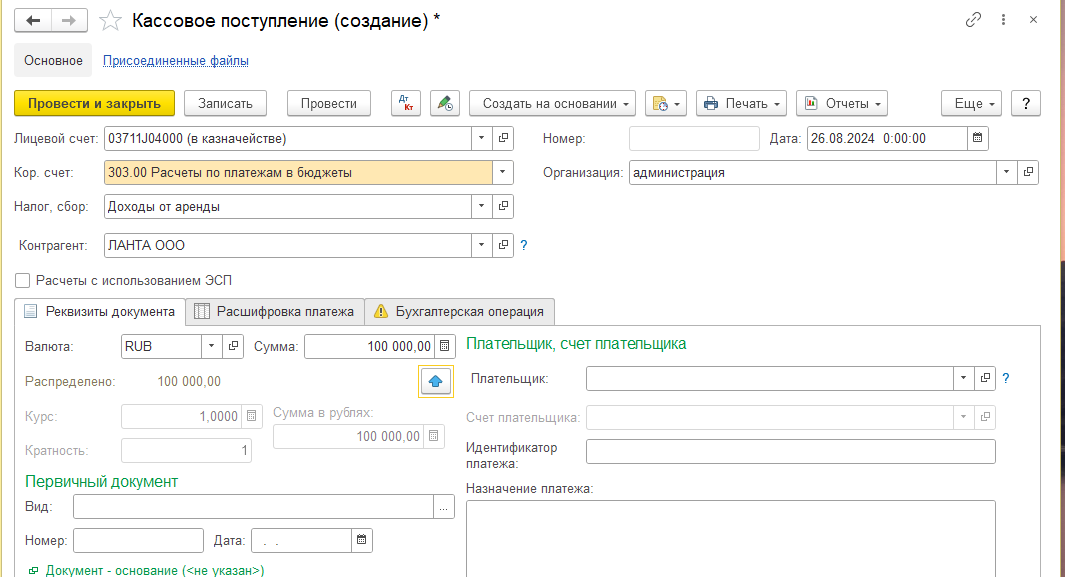The width and height of the screenshot is (1065, 577).
Task: Open Контрагент record via open icon
Action: pyautogui.click(x=503, y=245)
